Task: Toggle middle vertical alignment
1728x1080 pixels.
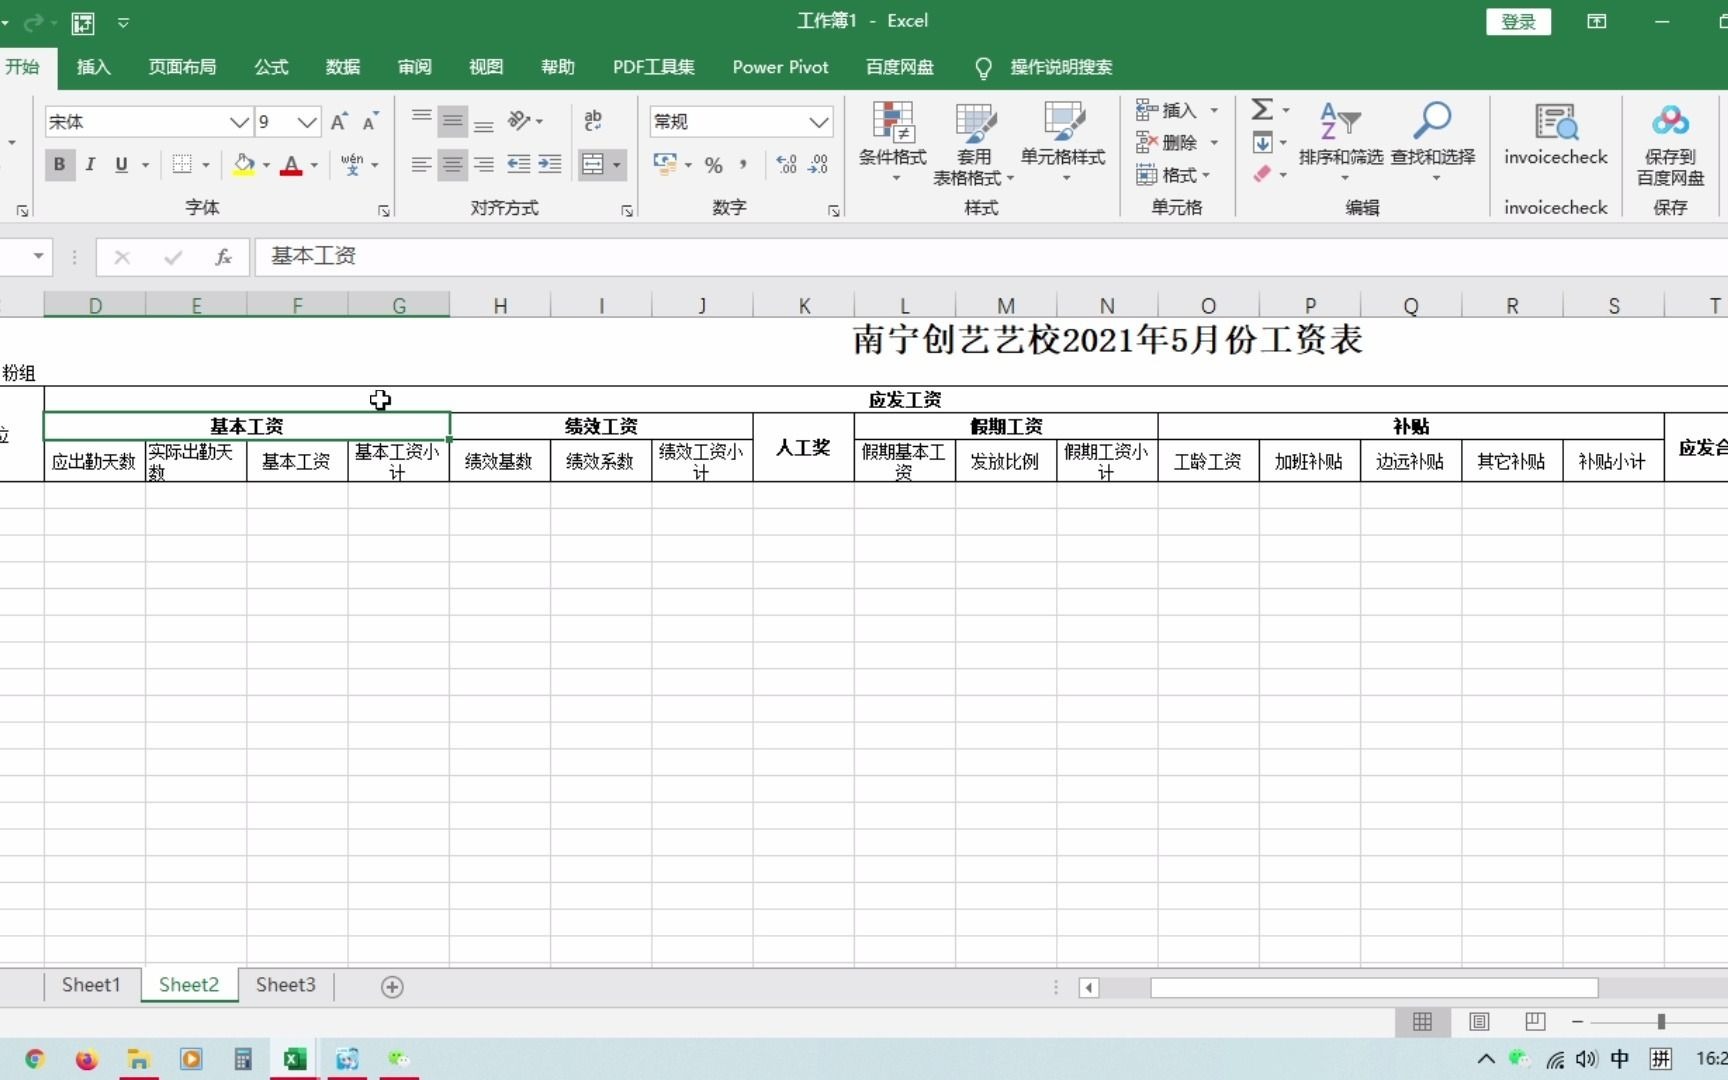Action: [452, 122]
